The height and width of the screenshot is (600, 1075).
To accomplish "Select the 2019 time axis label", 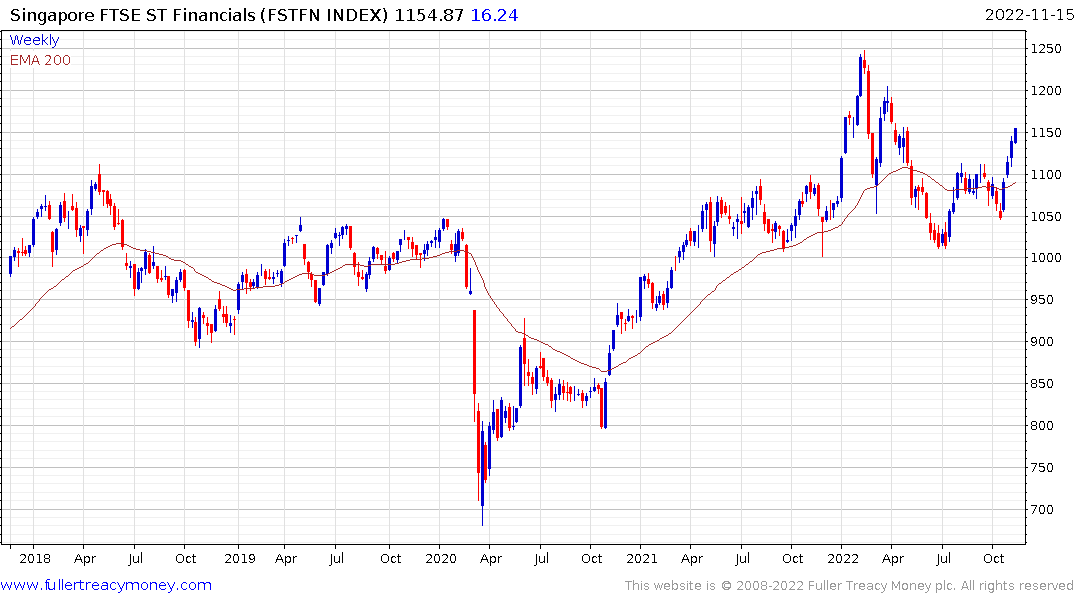I will coord(239,558).
